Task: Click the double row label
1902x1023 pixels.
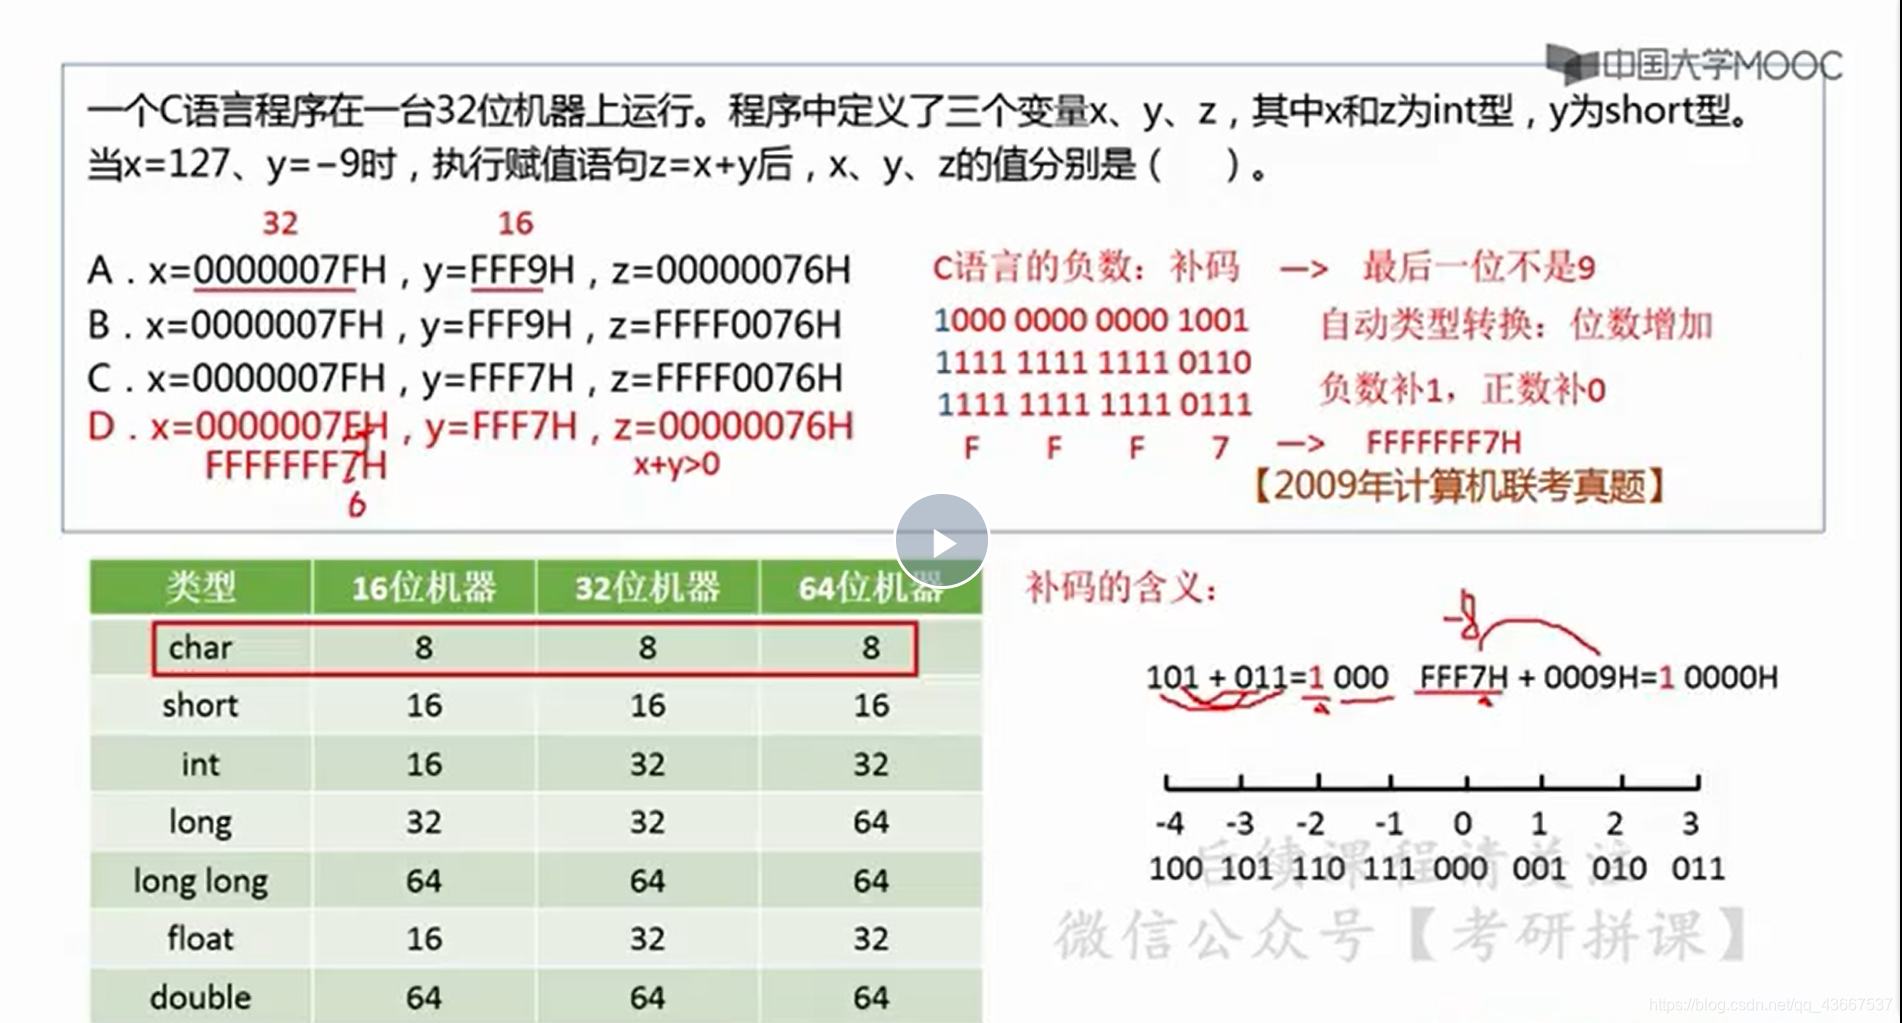Action: [x=200, y=997]
